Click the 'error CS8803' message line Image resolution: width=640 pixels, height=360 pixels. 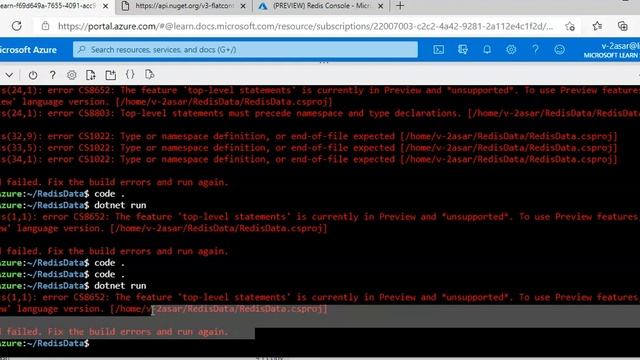click(320, 113)
